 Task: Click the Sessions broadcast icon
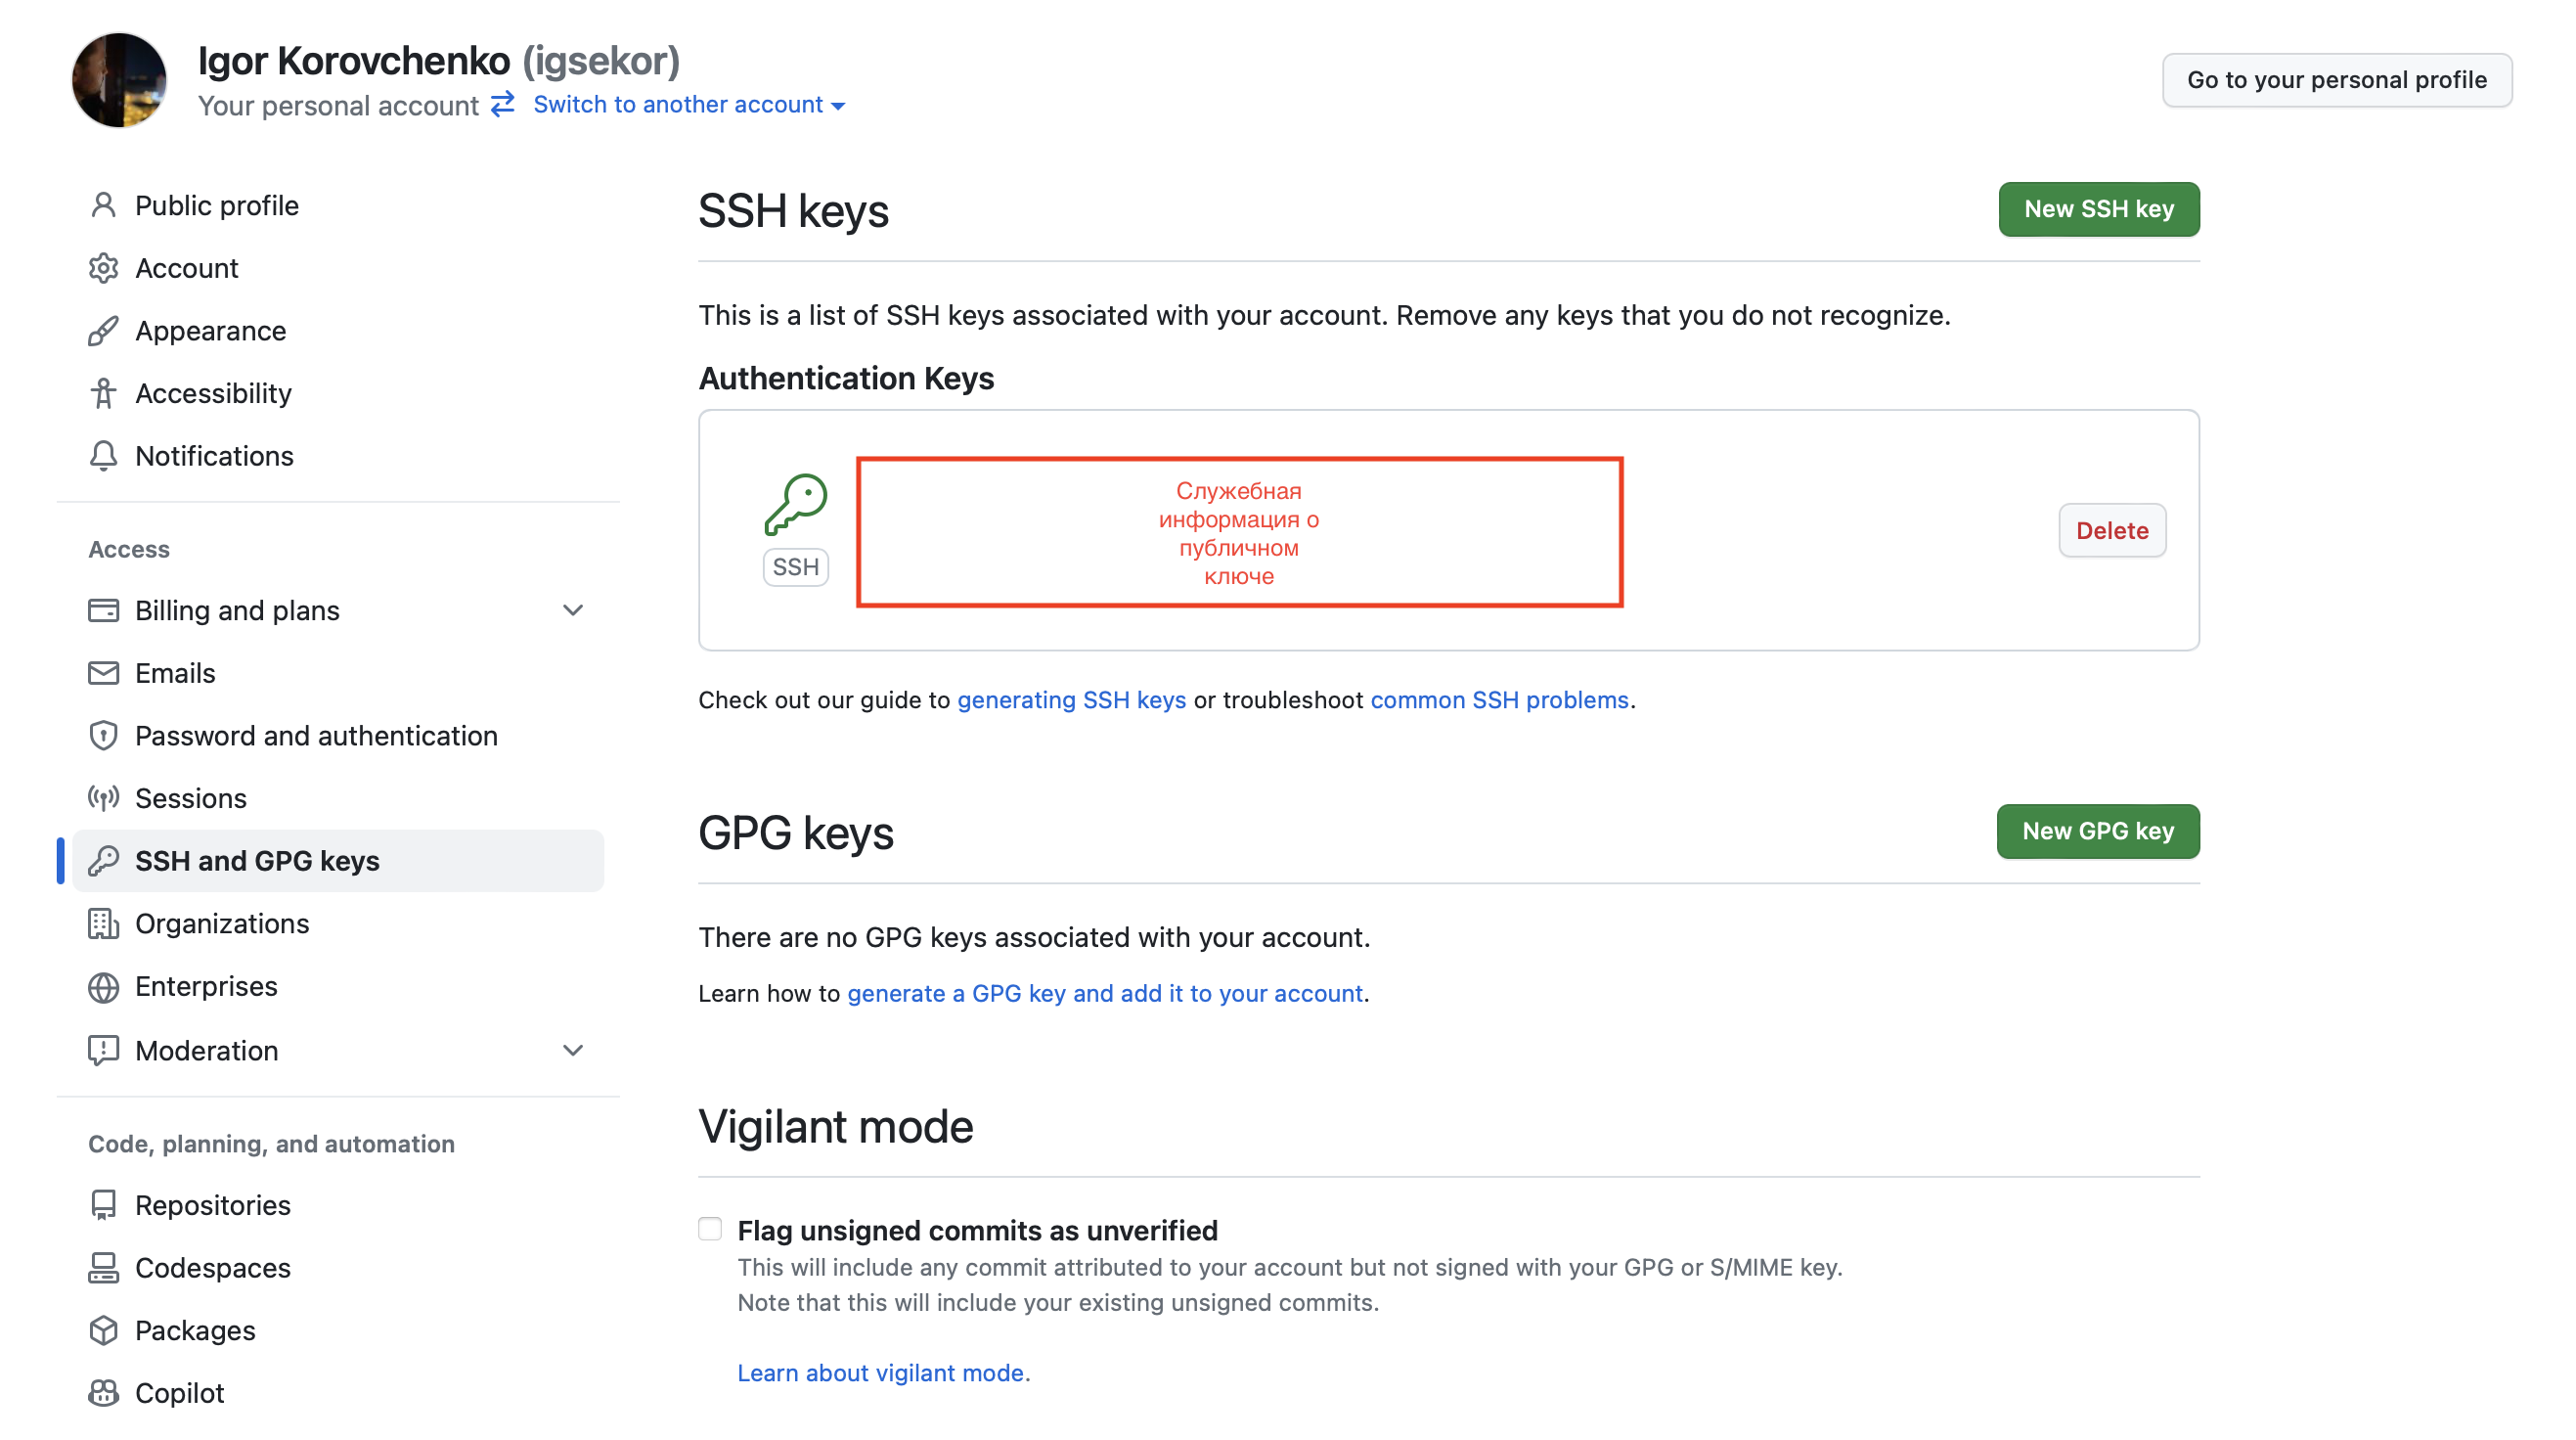coord(103,798)
